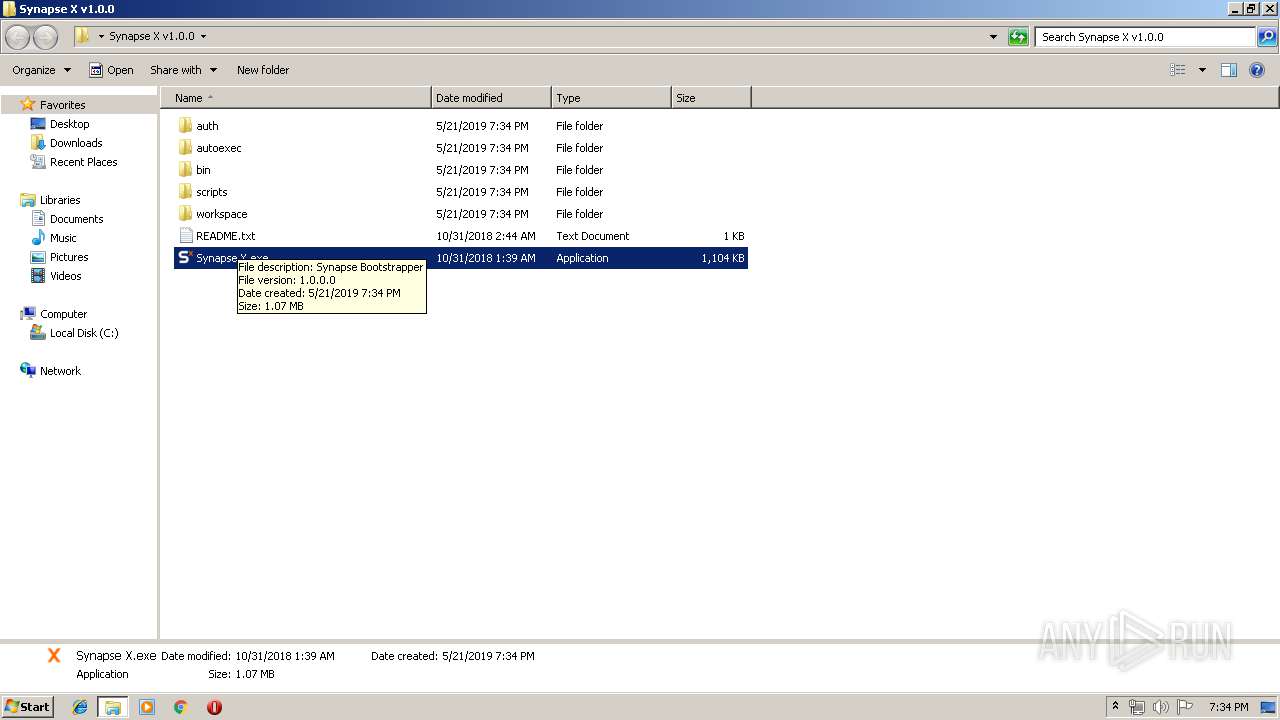
Task: Sort by the Type column header
Action: [611, 98]
